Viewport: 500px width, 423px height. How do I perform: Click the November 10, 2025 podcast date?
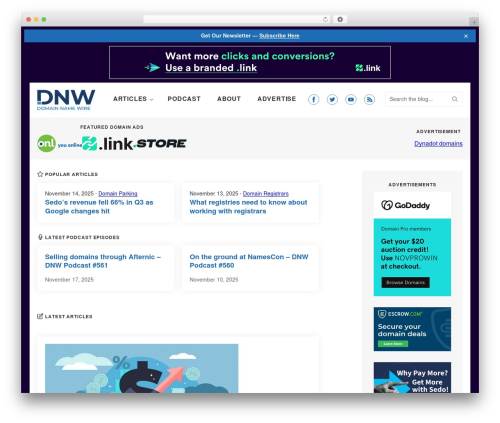tap(214, 280)
